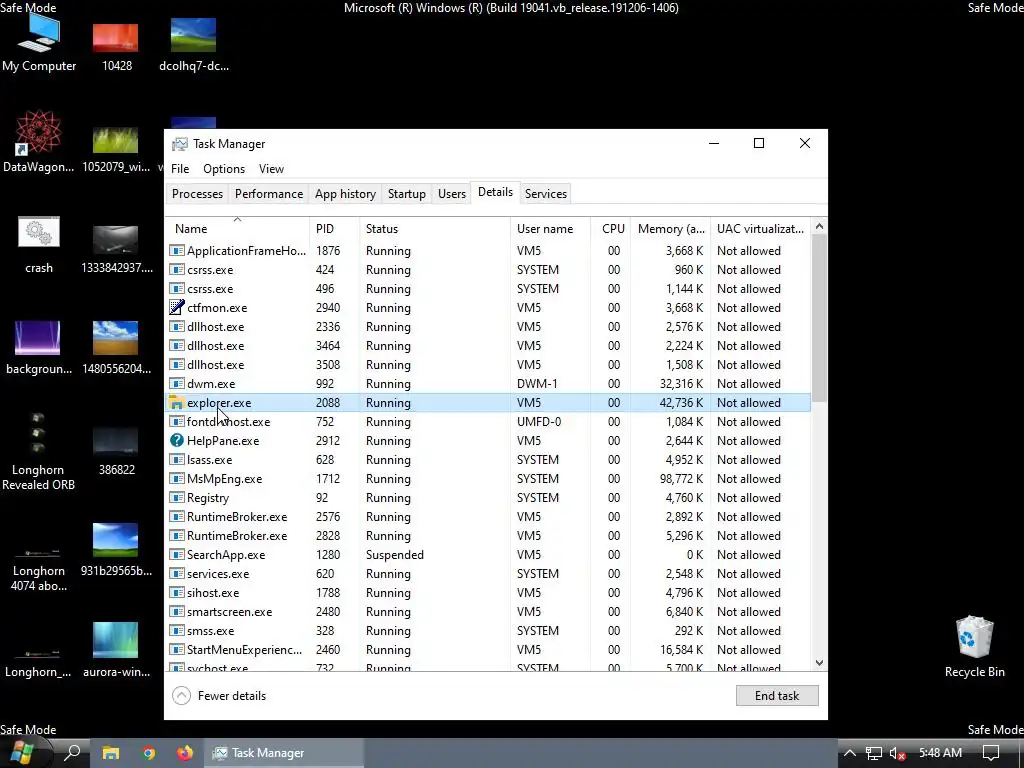Select the smartscreen.exe process
1024x768 pixels.
coord(488,611)
